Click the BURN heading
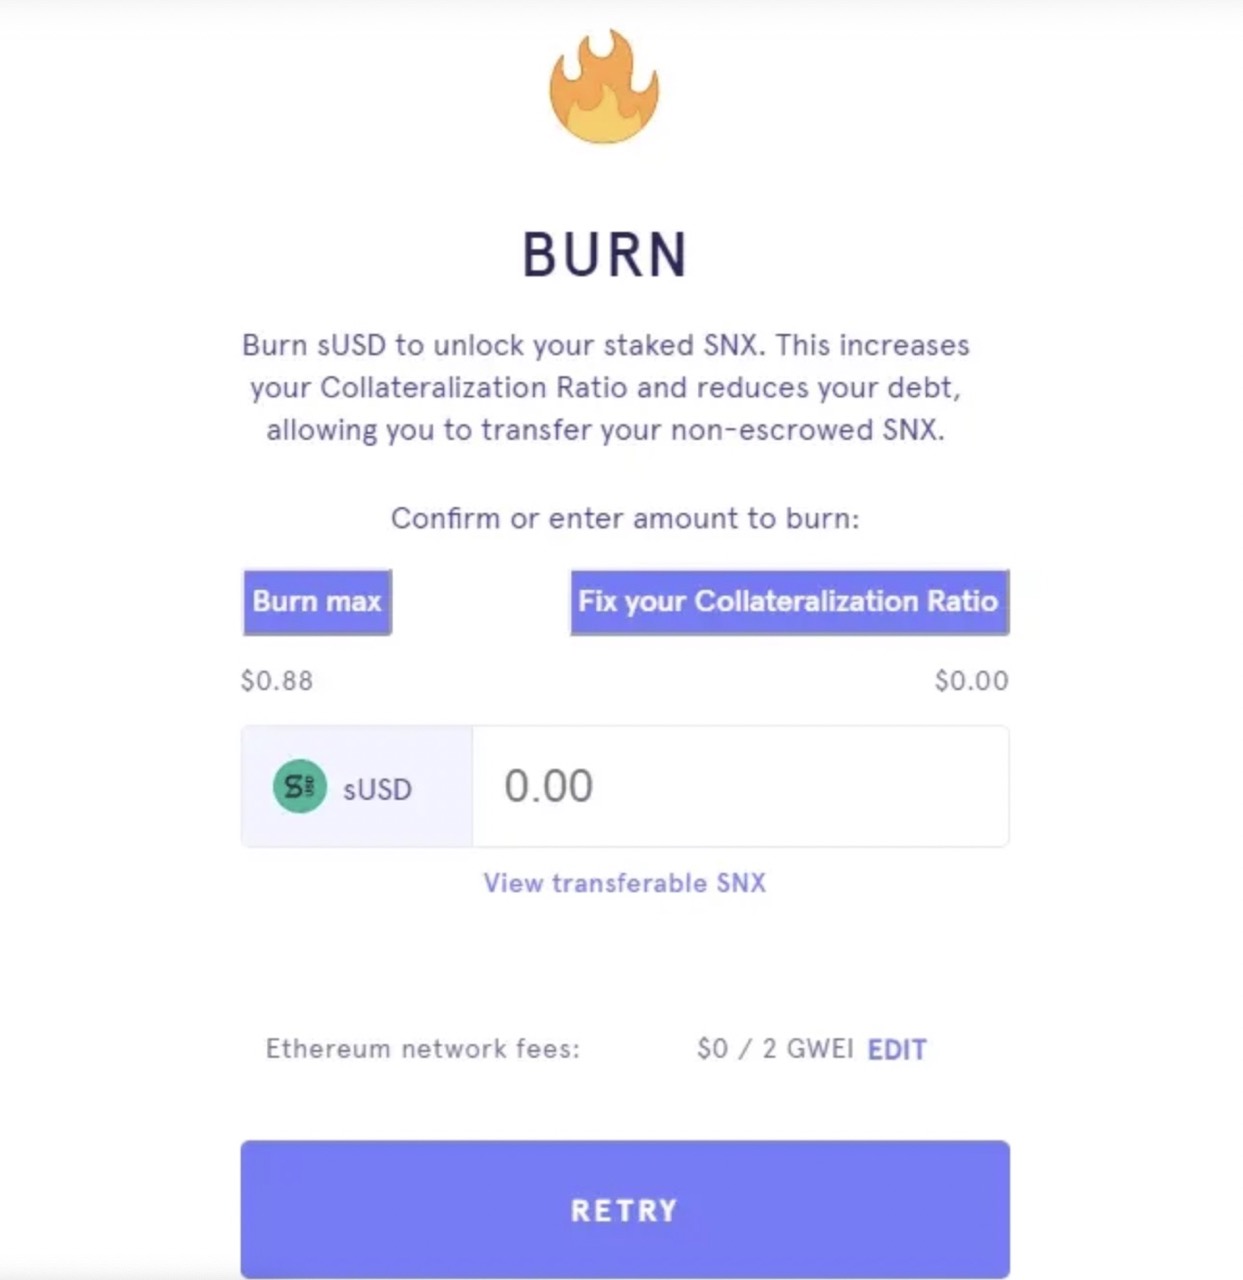This screenshot has height=1280, width=1243. point(604,253)
